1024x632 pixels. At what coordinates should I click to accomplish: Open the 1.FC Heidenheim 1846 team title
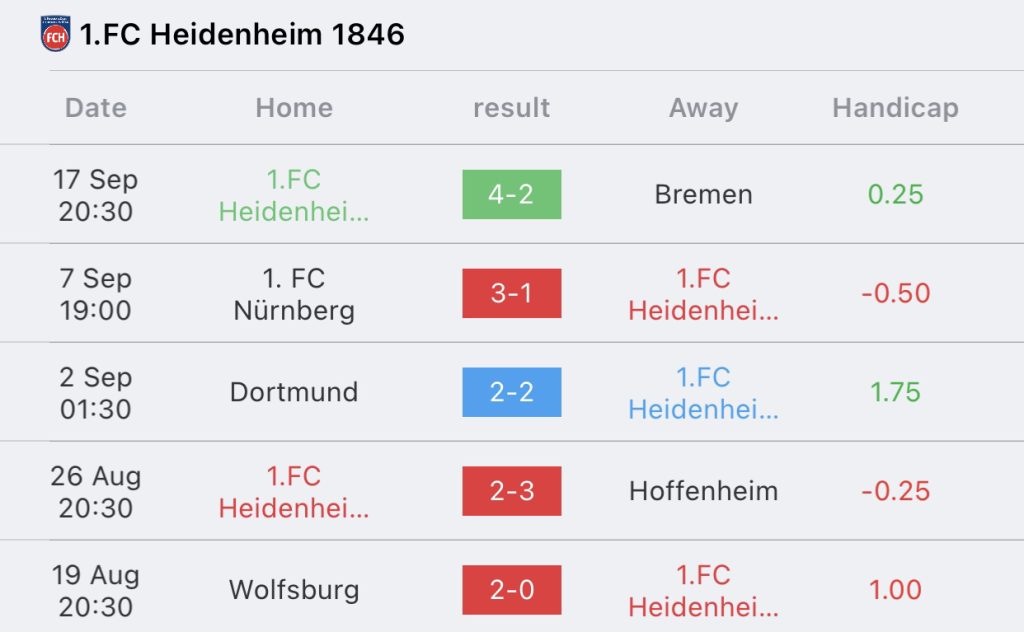[x=242, y=34]
